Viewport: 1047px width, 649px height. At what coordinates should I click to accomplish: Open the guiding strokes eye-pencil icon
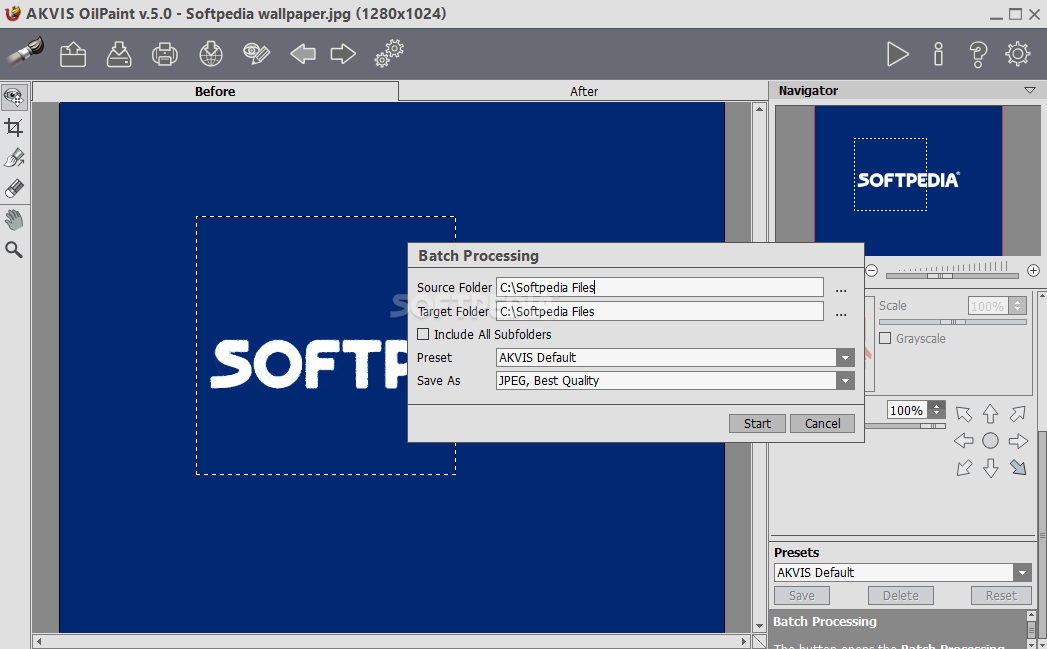pos(256,54)
